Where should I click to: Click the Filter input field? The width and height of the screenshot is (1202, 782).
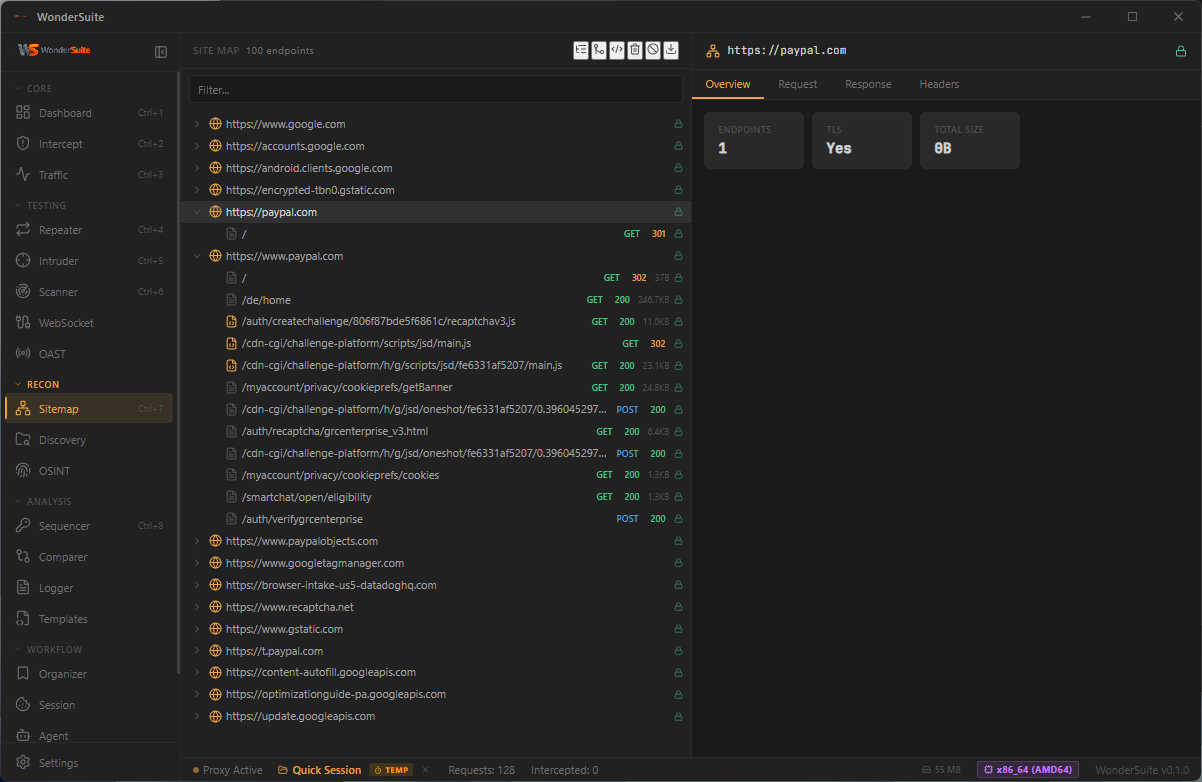(x=436, y=90)
